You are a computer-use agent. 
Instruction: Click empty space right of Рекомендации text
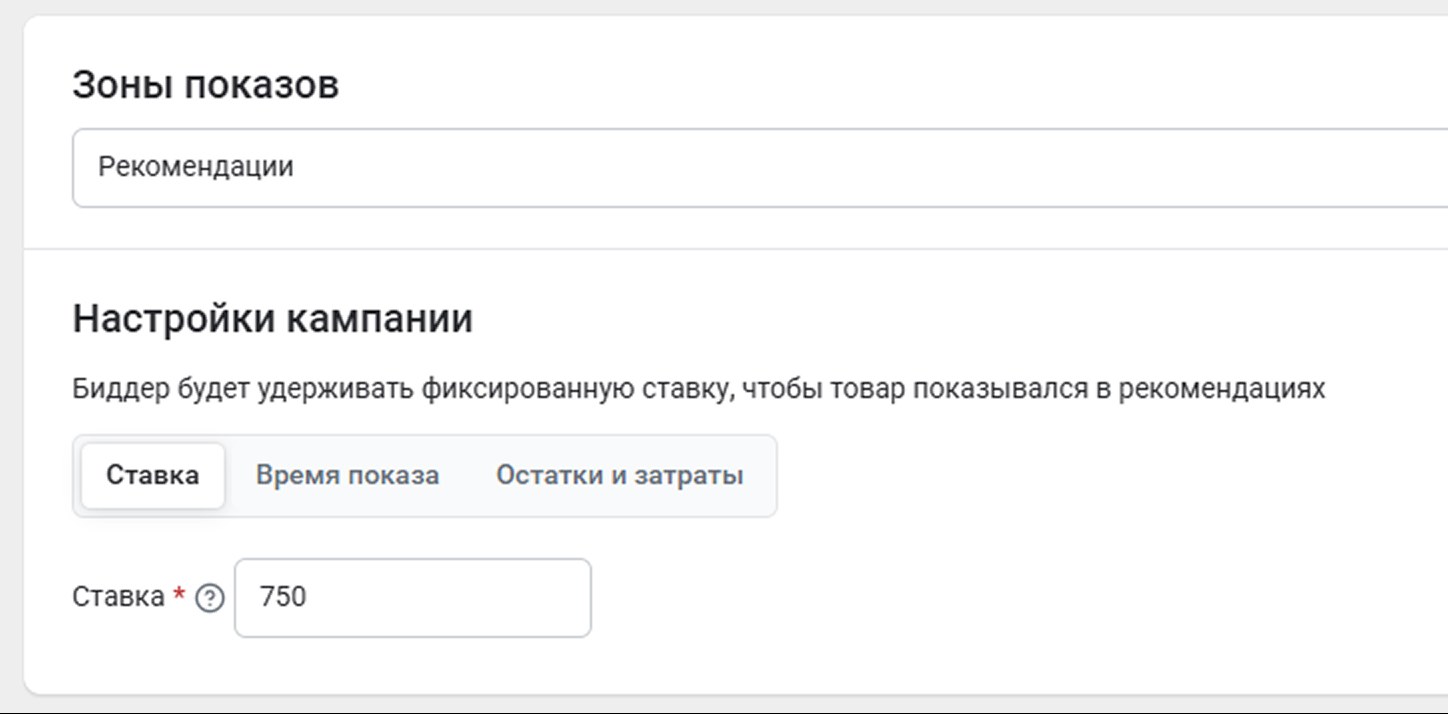coord(800,167)
